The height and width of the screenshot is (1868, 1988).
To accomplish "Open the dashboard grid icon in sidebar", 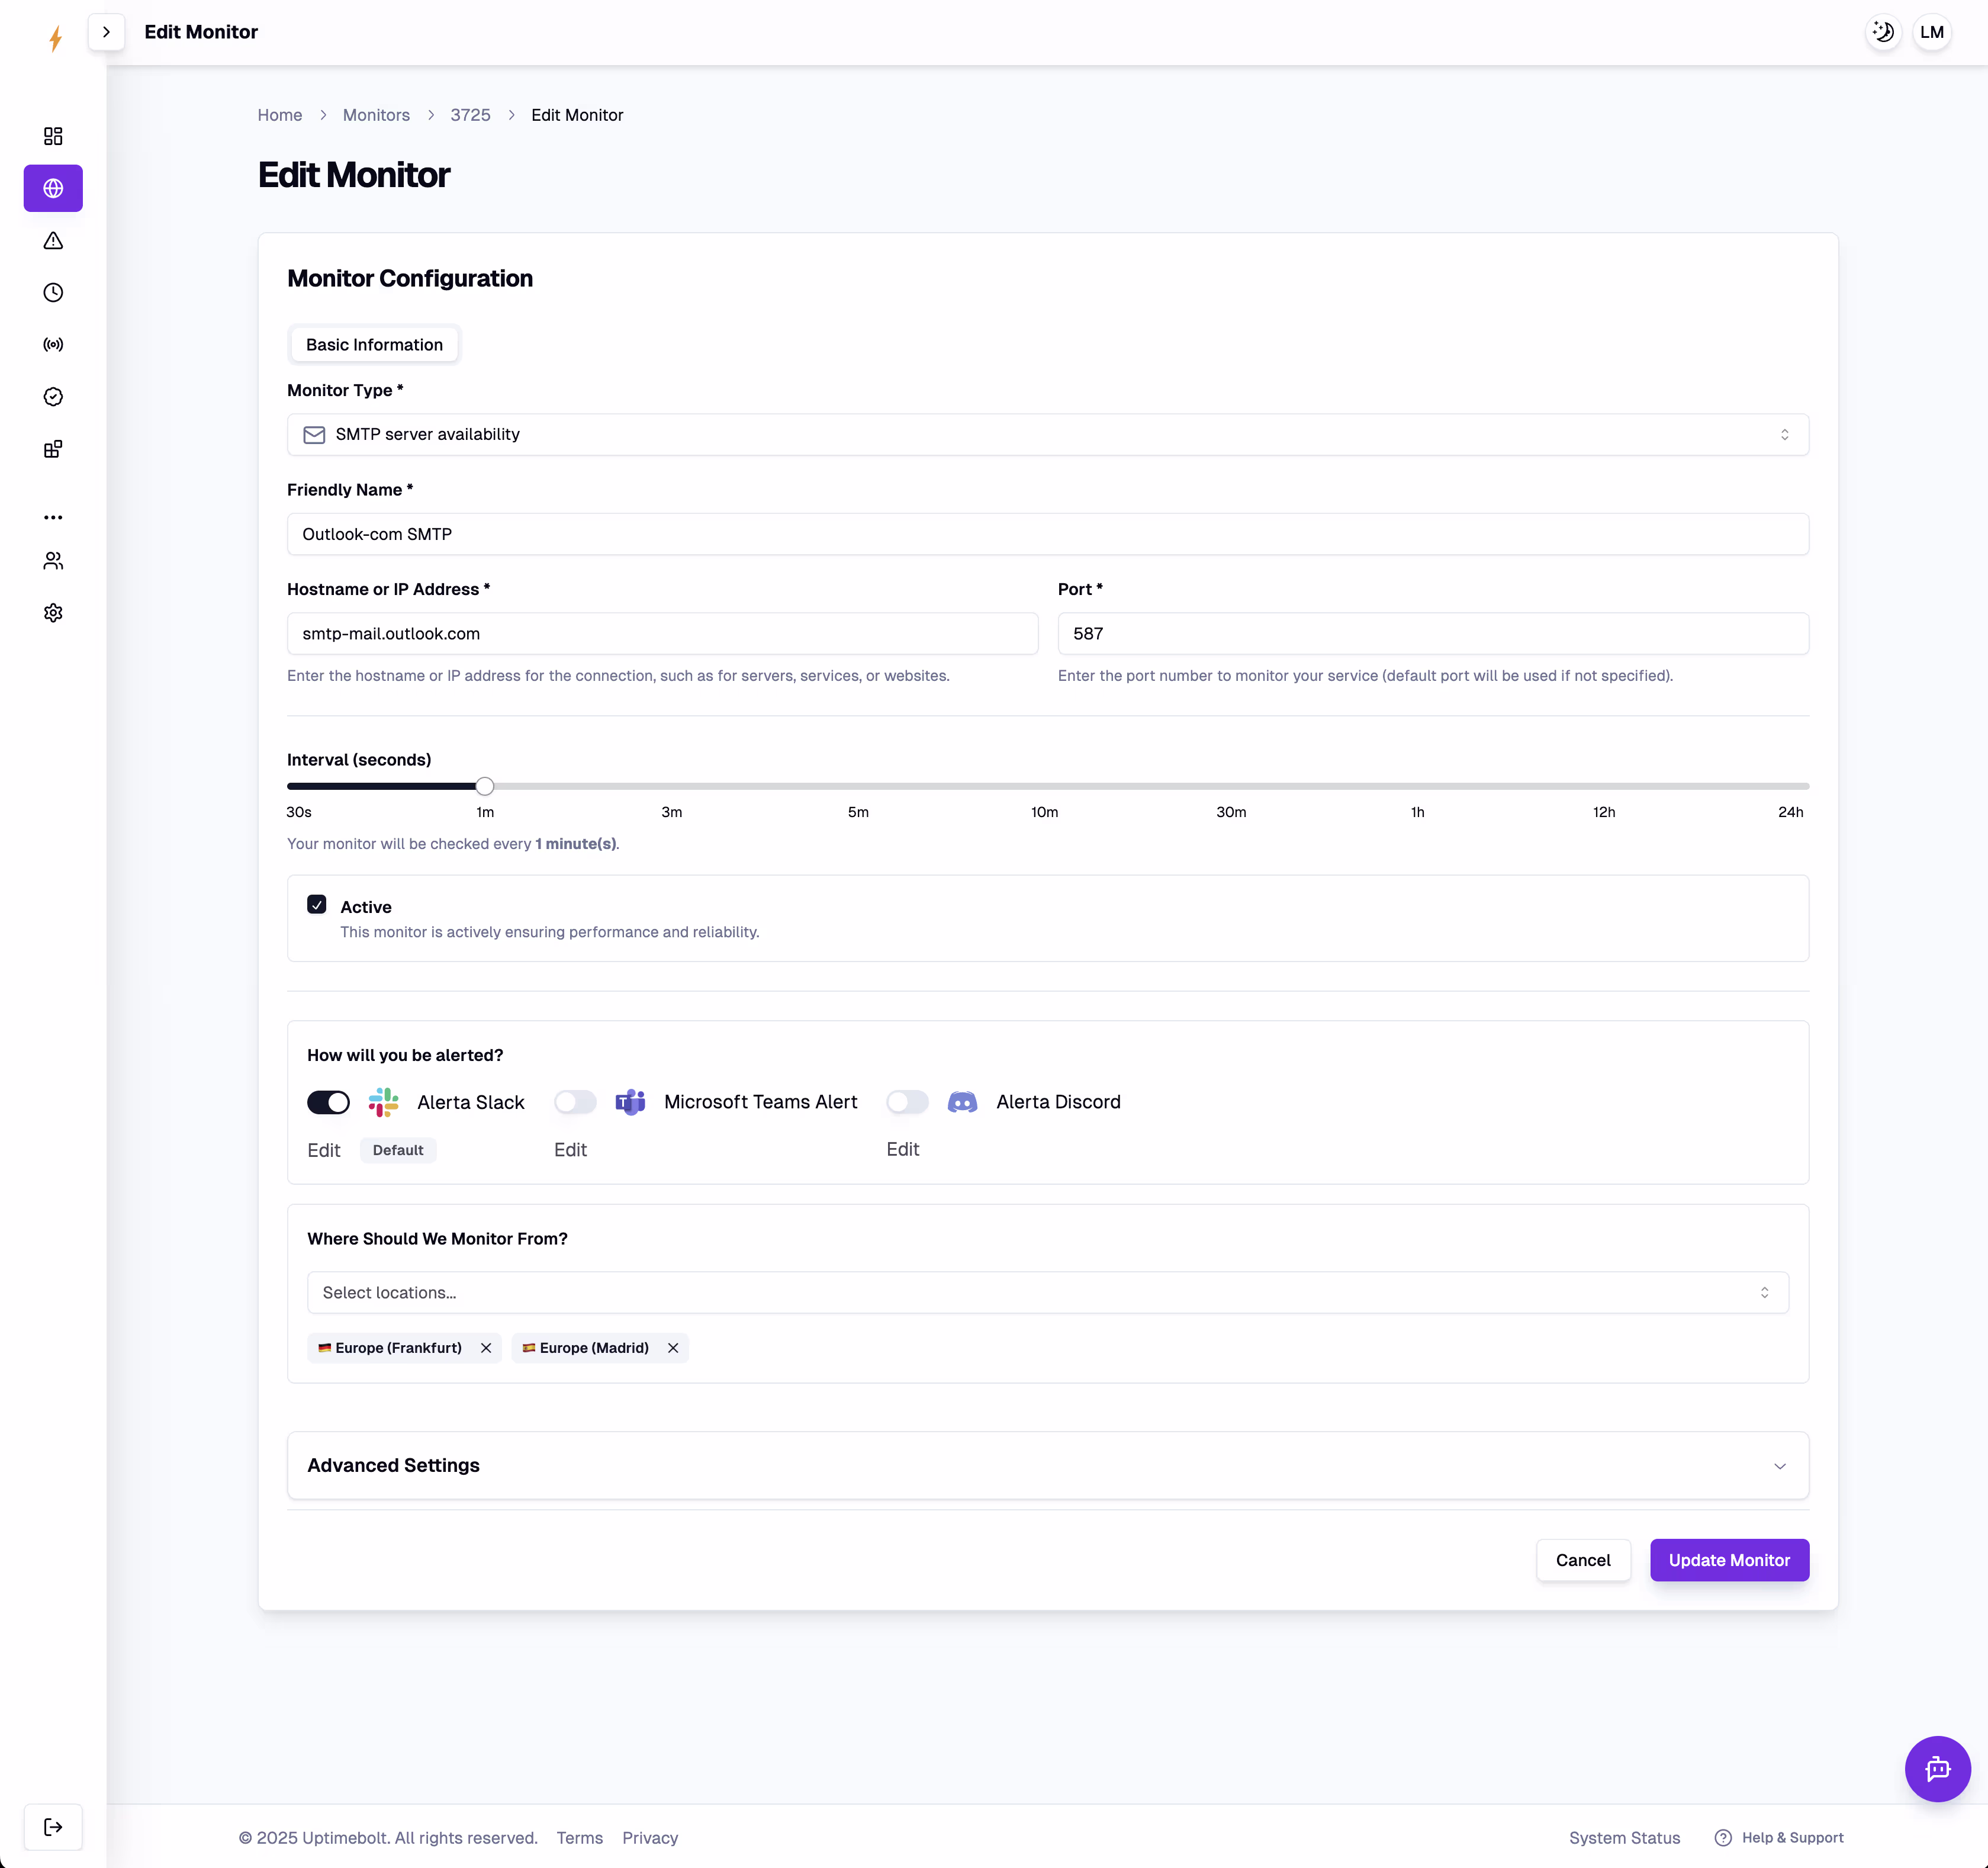I will coord(53,136).
